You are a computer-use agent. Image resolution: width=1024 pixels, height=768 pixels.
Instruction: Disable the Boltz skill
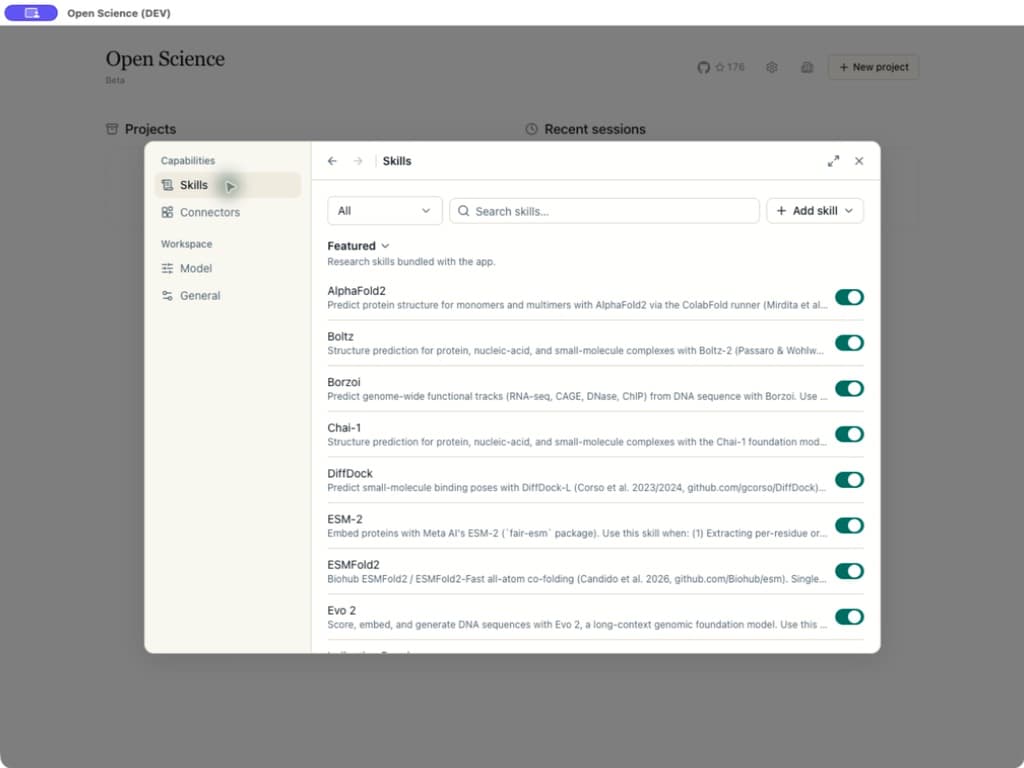pyautogui.click(x=849, y=343)
